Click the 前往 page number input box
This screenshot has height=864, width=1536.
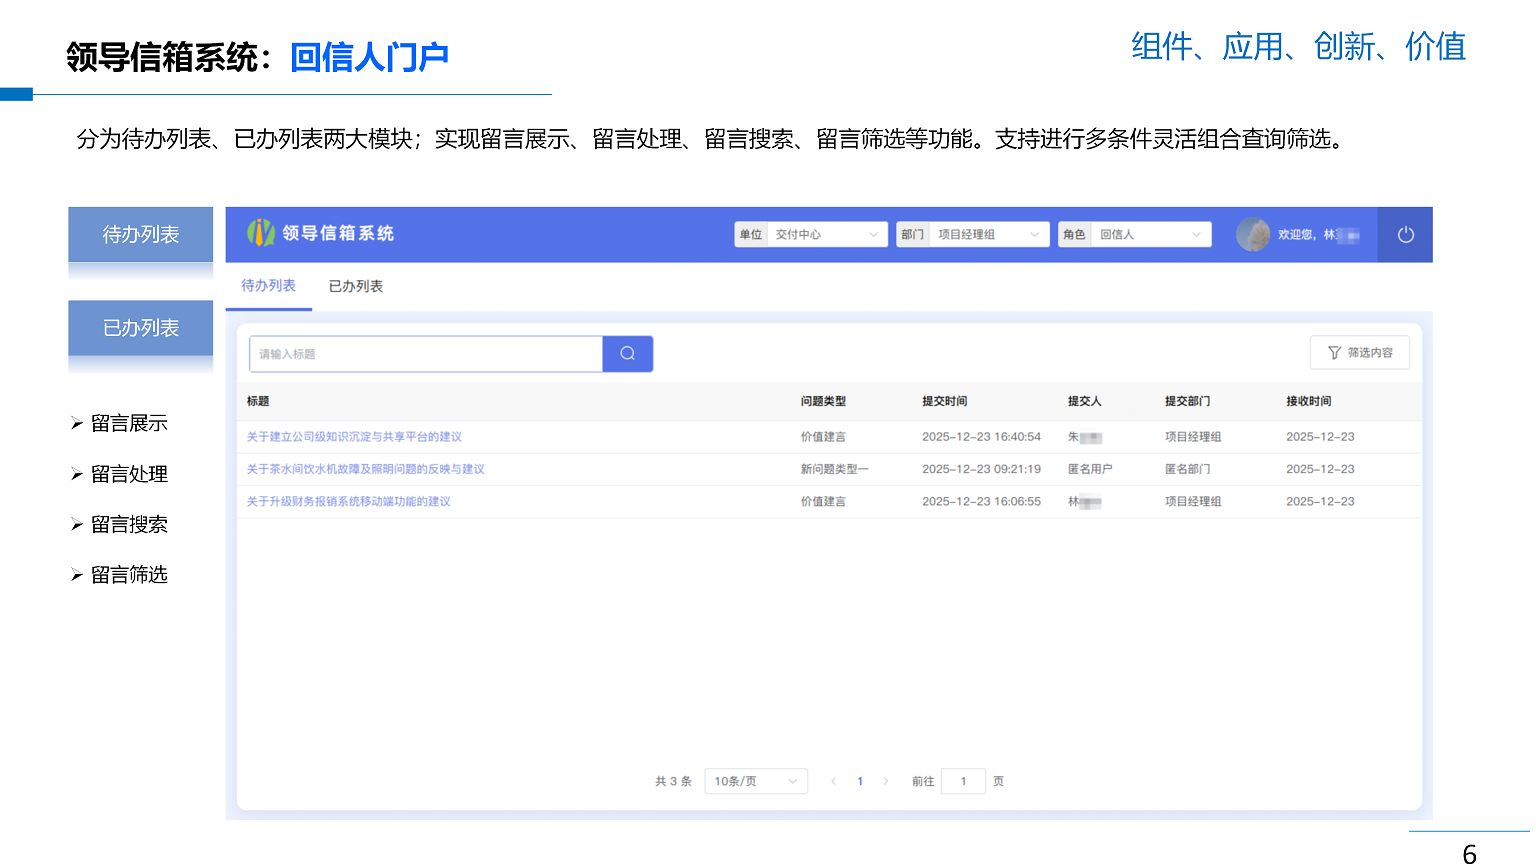coord(962,781)
